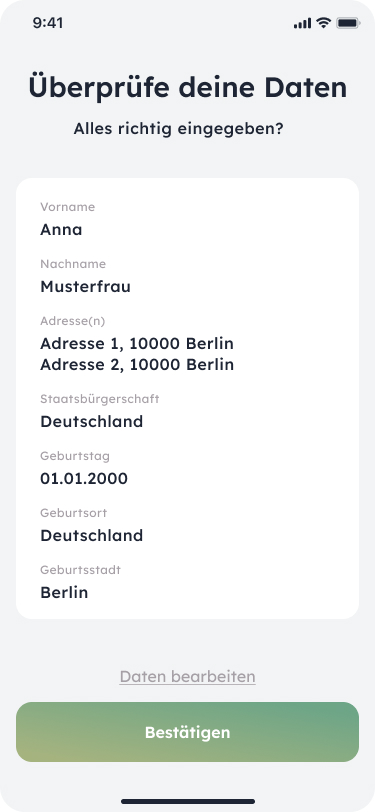Select the Nachname value Musterfrau

[x=85, y=286]
